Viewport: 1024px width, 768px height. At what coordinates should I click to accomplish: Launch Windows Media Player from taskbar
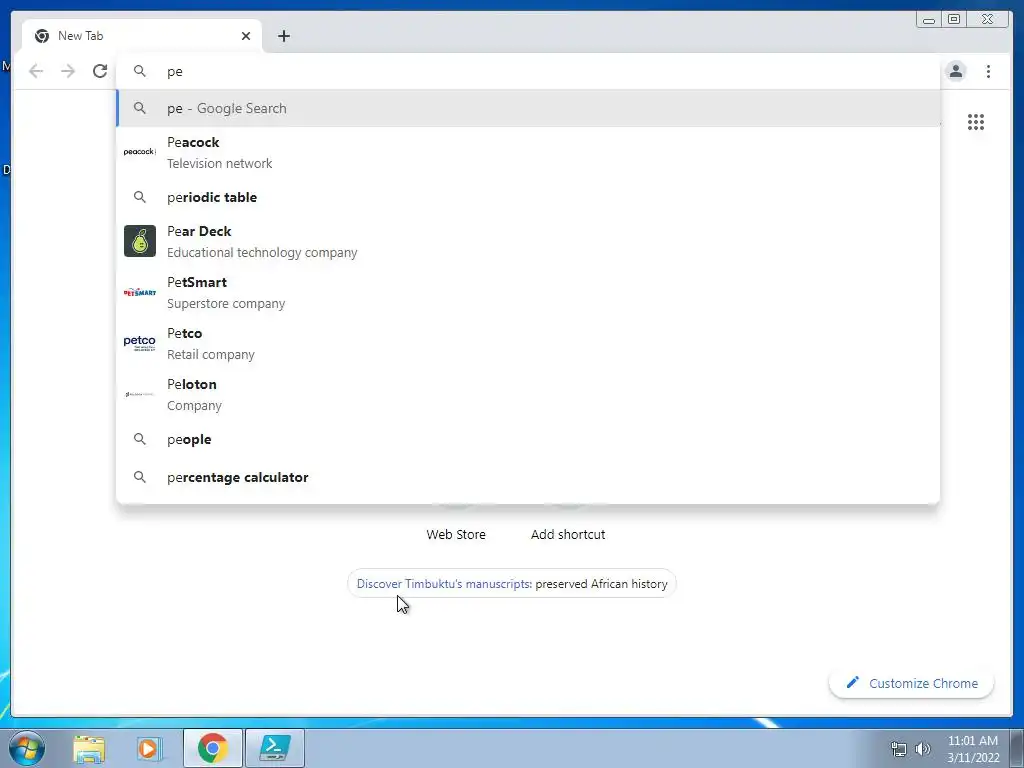[x=148, y=749]
